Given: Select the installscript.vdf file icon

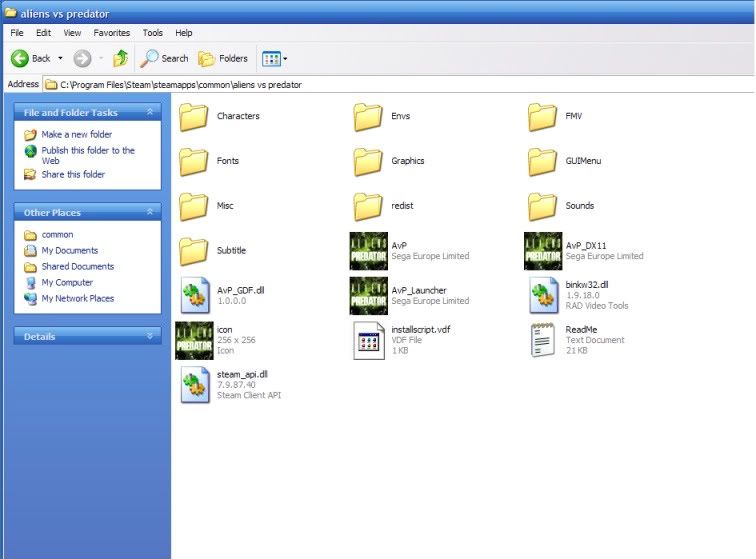Looking at the screenshot, I should click(369, 341).
